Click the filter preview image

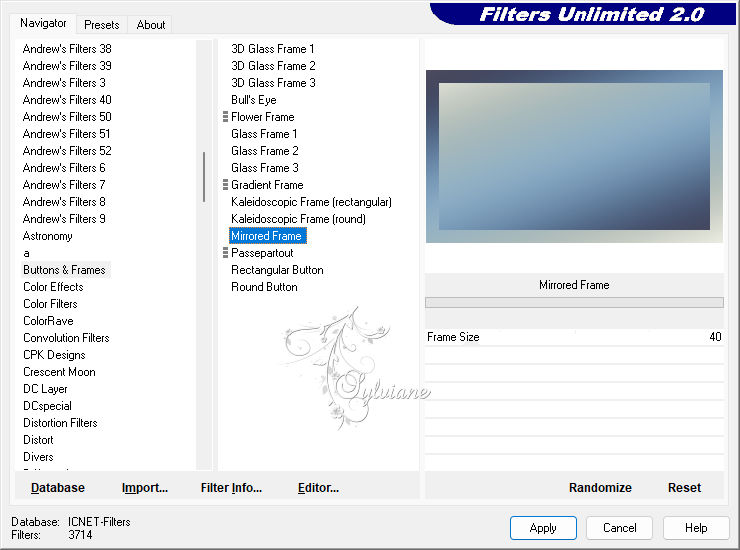(574, 156)
